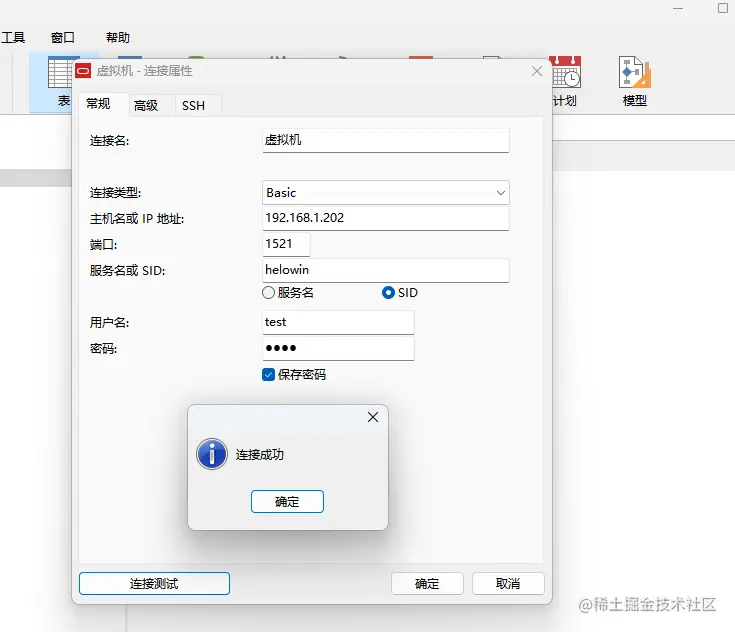Viewport: 735px width, 632px height.
Task: Open the 窗口 menu
Action: click(63, 38)
